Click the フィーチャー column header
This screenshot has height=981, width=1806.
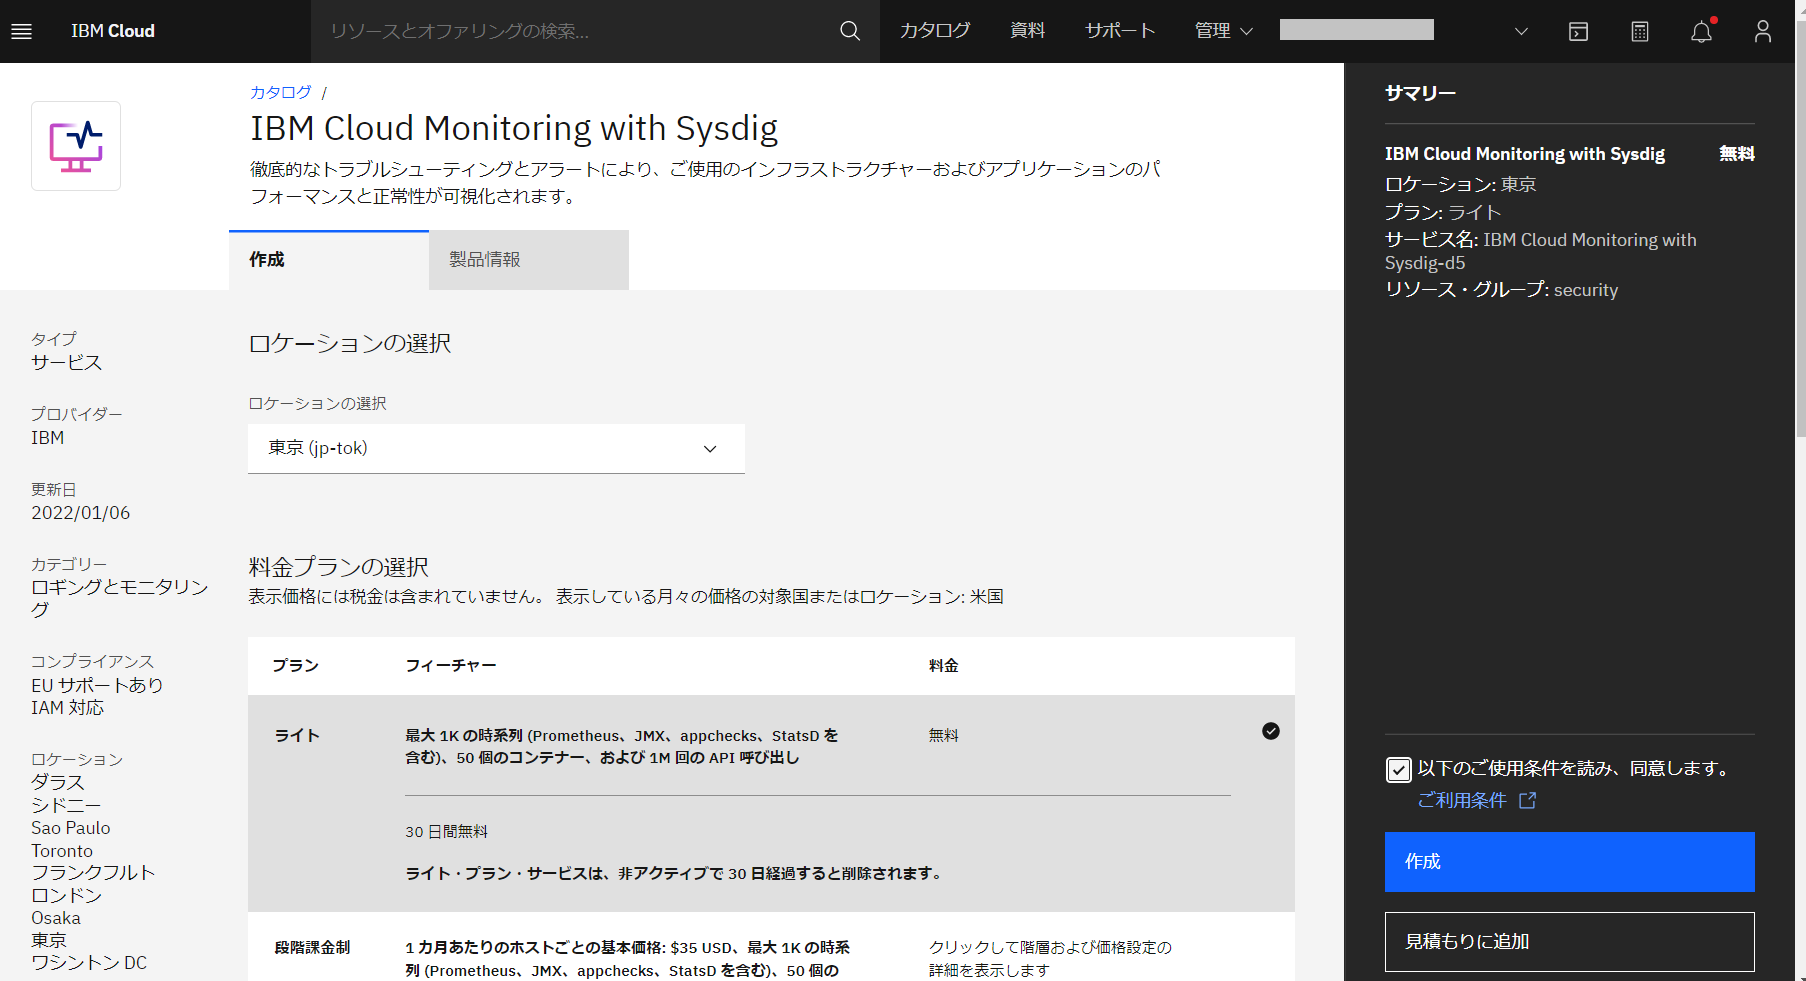(x=451, y=666)
